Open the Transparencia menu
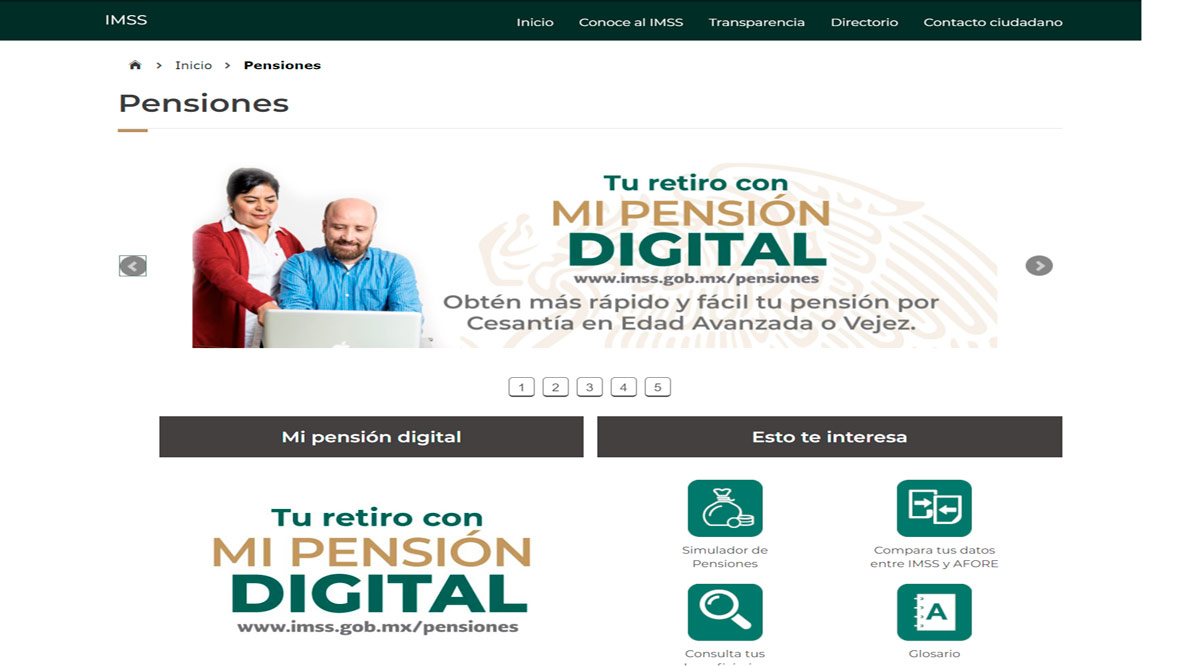Image resolution: width=1200 pixels, height=666 pixels. [757, 22]
